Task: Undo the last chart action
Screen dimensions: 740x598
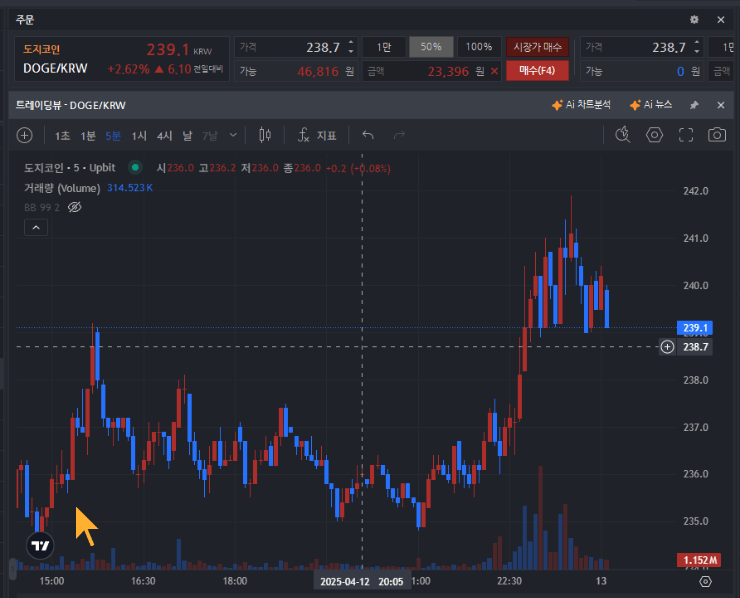Action: (368, 135)
